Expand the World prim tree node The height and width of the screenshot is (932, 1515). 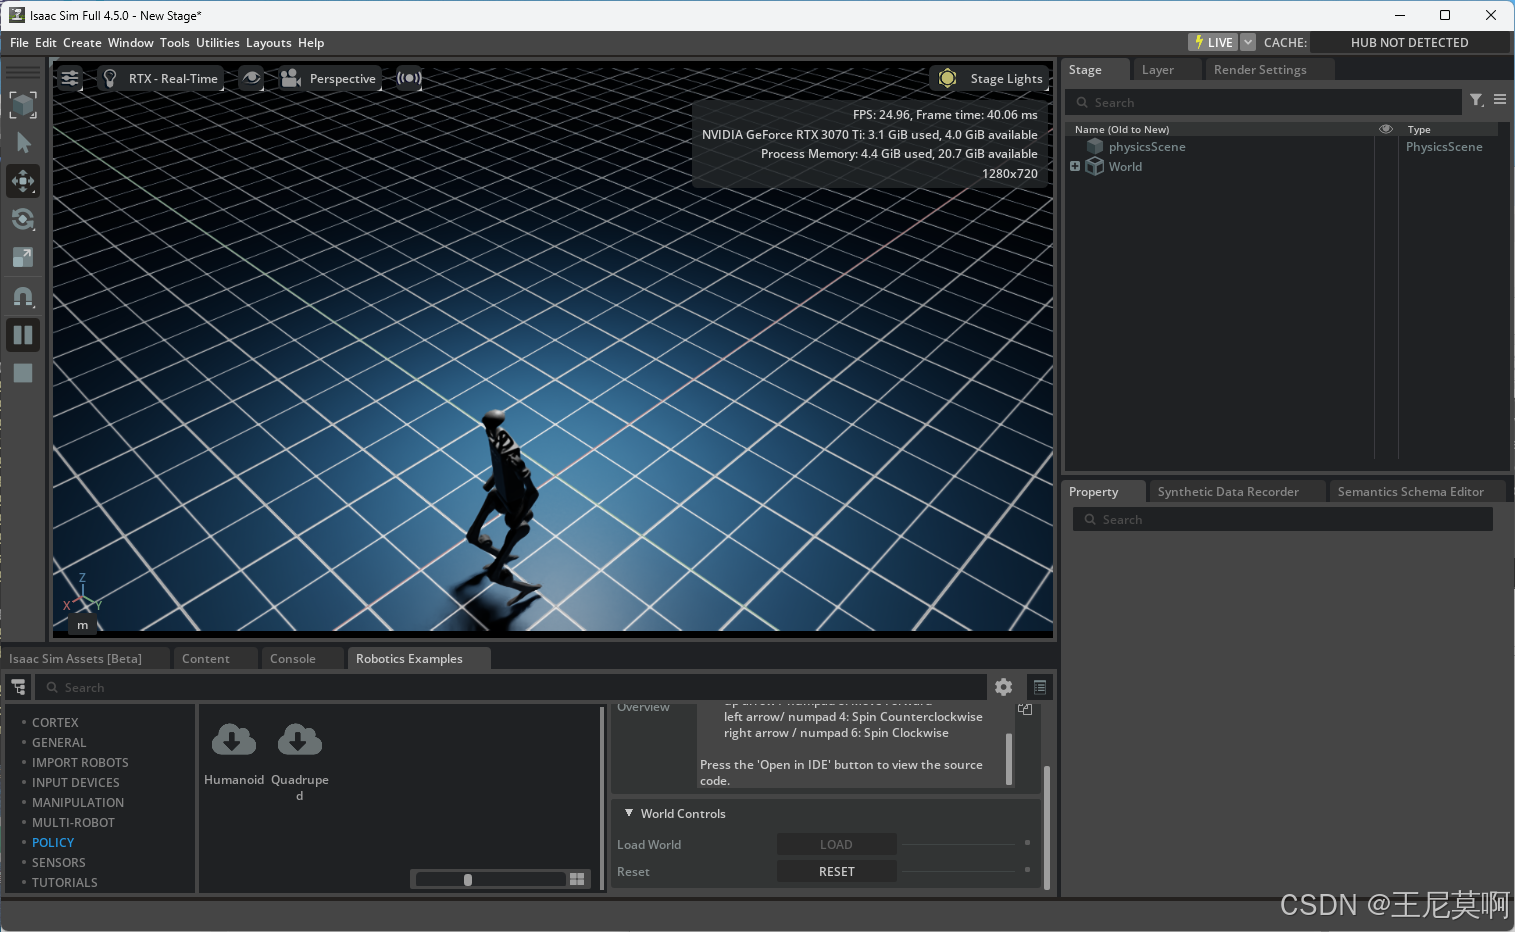(x=1075, y=167)
